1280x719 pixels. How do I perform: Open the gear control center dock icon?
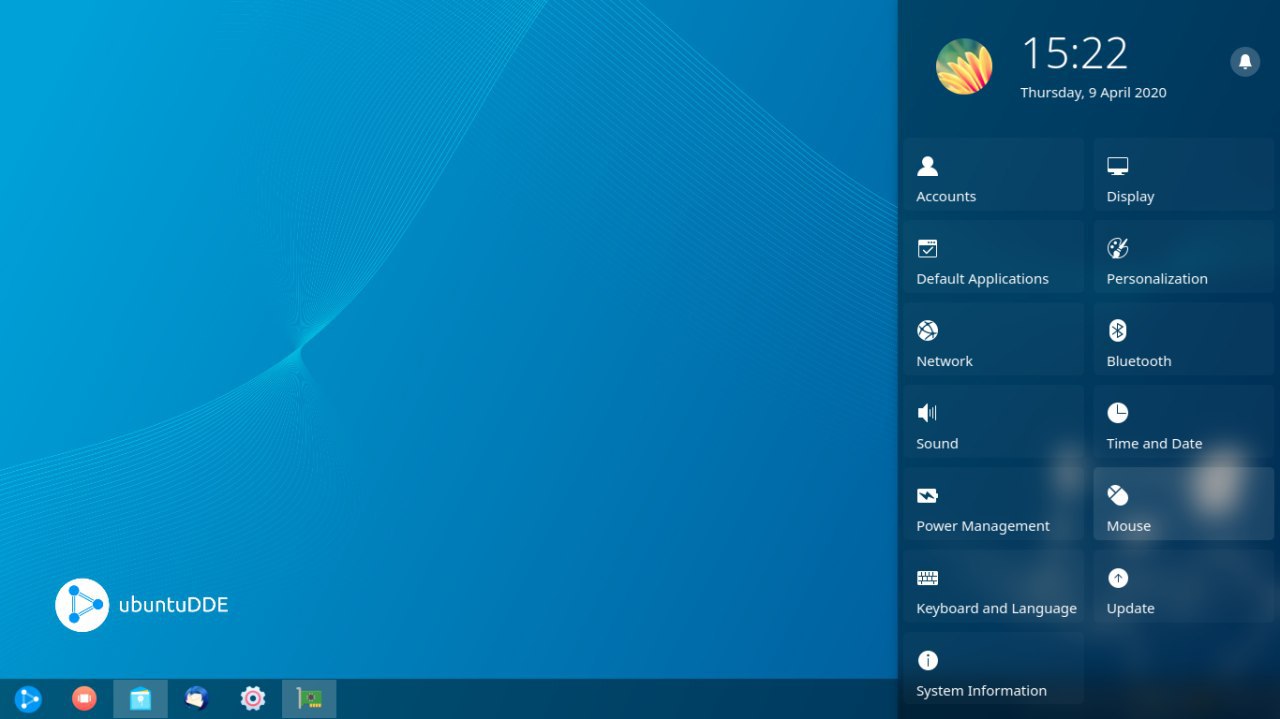[x=253, y=699]
